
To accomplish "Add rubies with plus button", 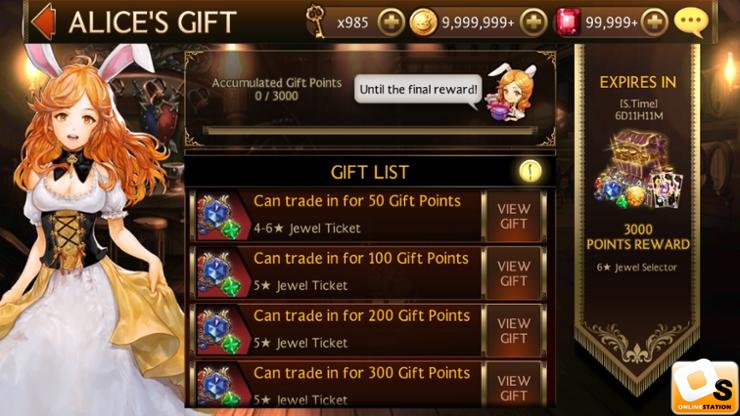I will pyautogui.click(x=655, y=22).
